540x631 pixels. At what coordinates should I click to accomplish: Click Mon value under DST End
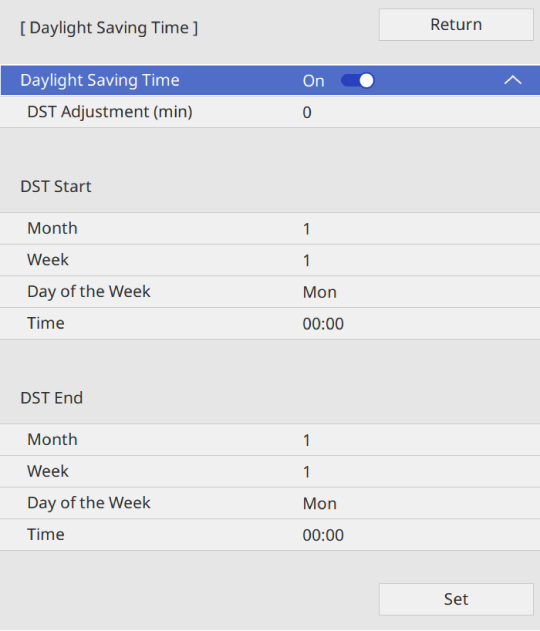pos(319,503)
